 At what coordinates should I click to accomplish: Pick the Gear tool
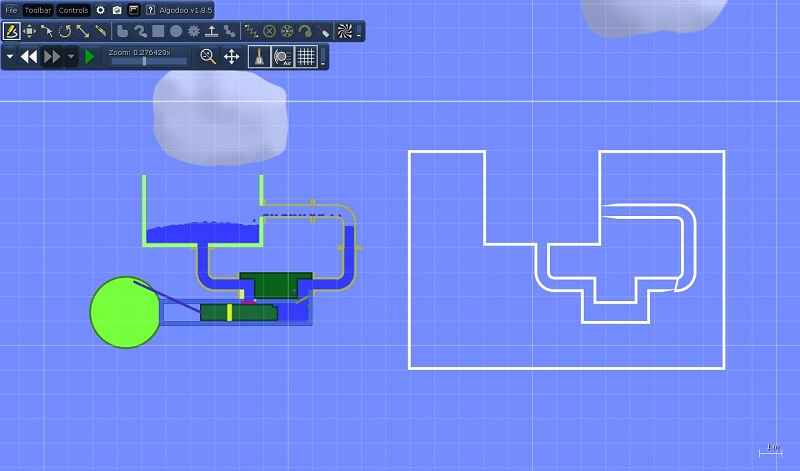tap(194, 31)
